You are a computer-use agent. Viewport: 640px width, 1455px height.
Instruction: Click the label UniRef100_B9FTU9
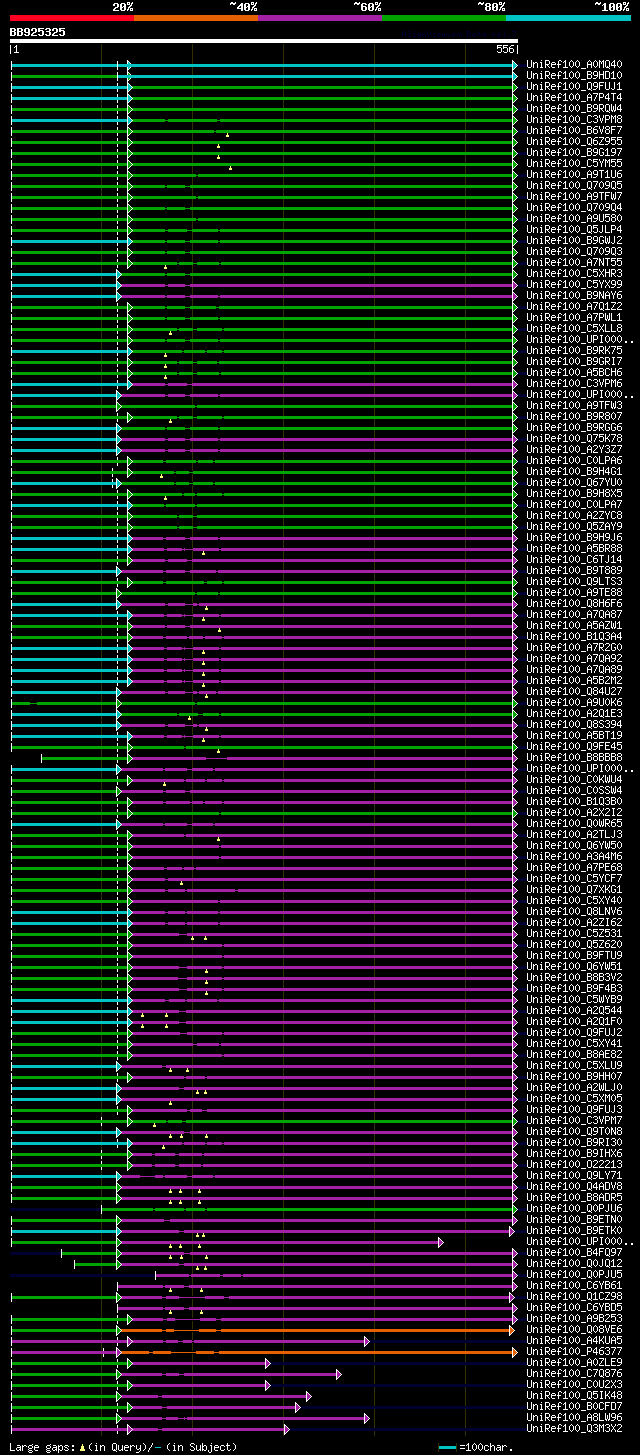574,955
